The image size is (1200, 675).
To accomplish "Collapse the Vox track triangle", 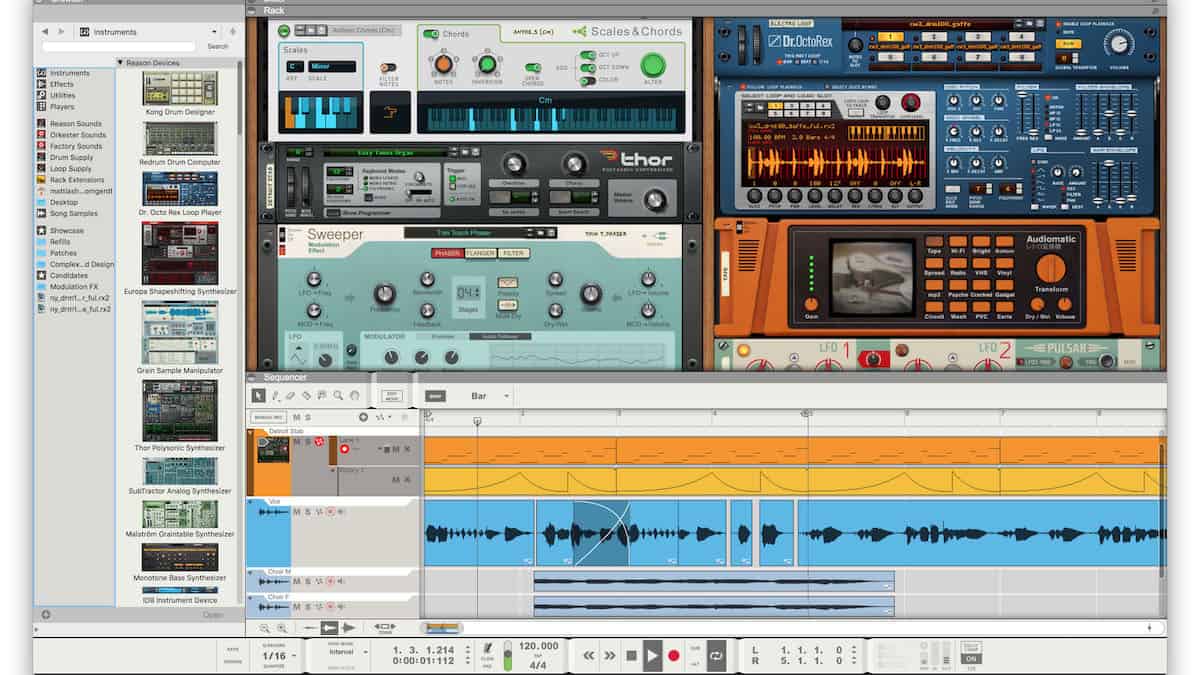I will point(251,502).
